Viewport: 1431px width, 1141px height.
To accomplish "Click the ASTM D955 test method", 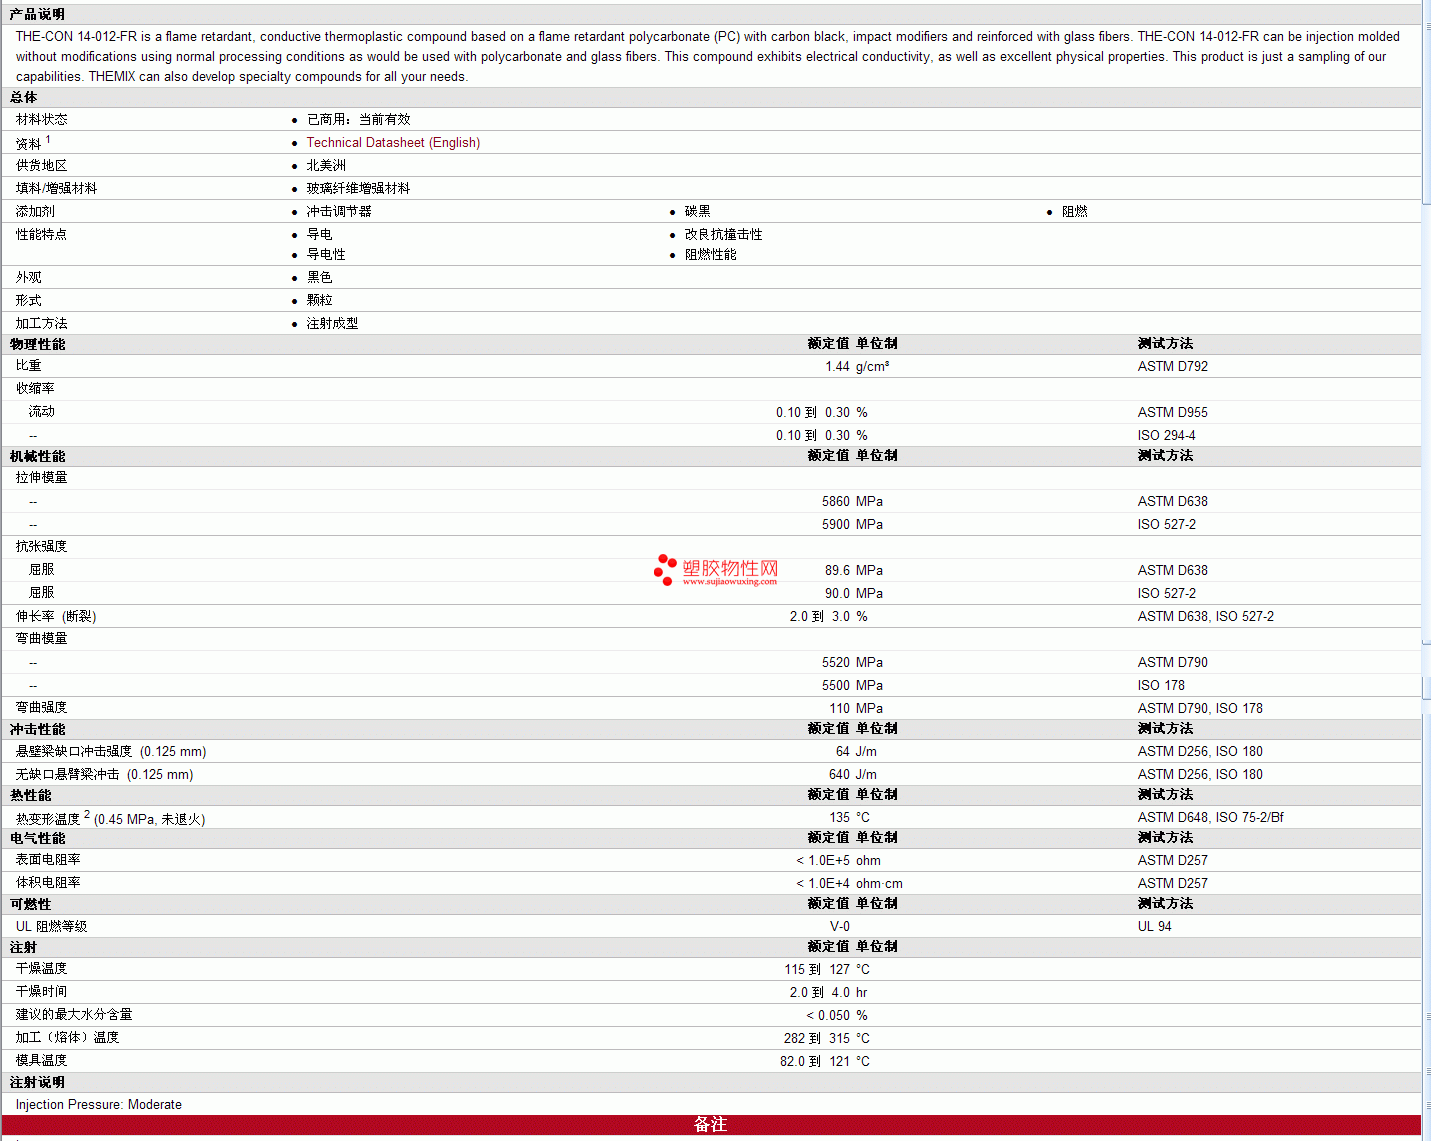I will [1172, 412].
